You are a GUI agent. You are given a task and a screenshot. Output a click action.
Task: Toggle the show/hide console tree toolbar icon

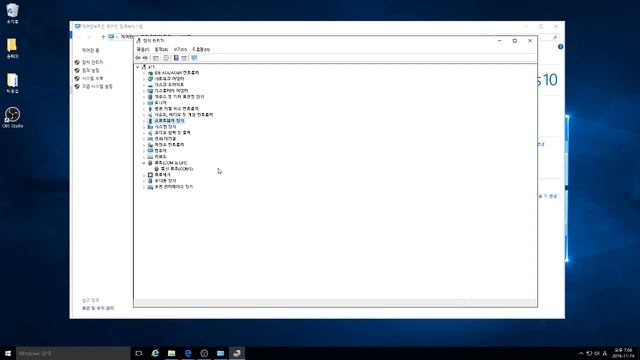click(156, 58)
